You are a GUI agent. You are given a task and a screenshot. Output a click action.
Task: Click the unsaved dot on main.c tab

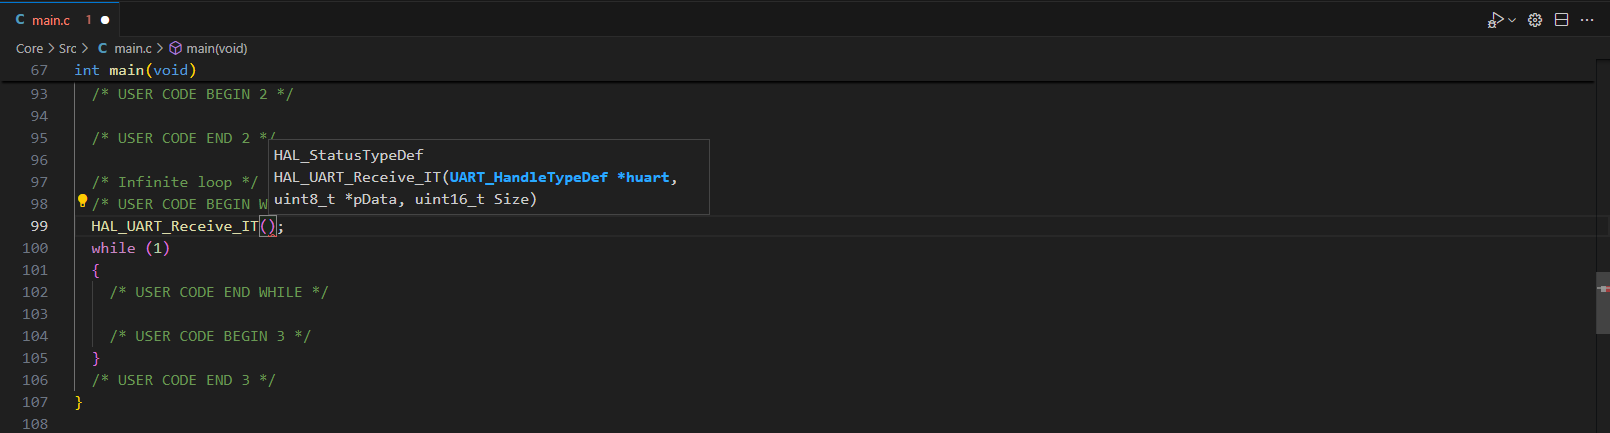click(x=105, y=20)
